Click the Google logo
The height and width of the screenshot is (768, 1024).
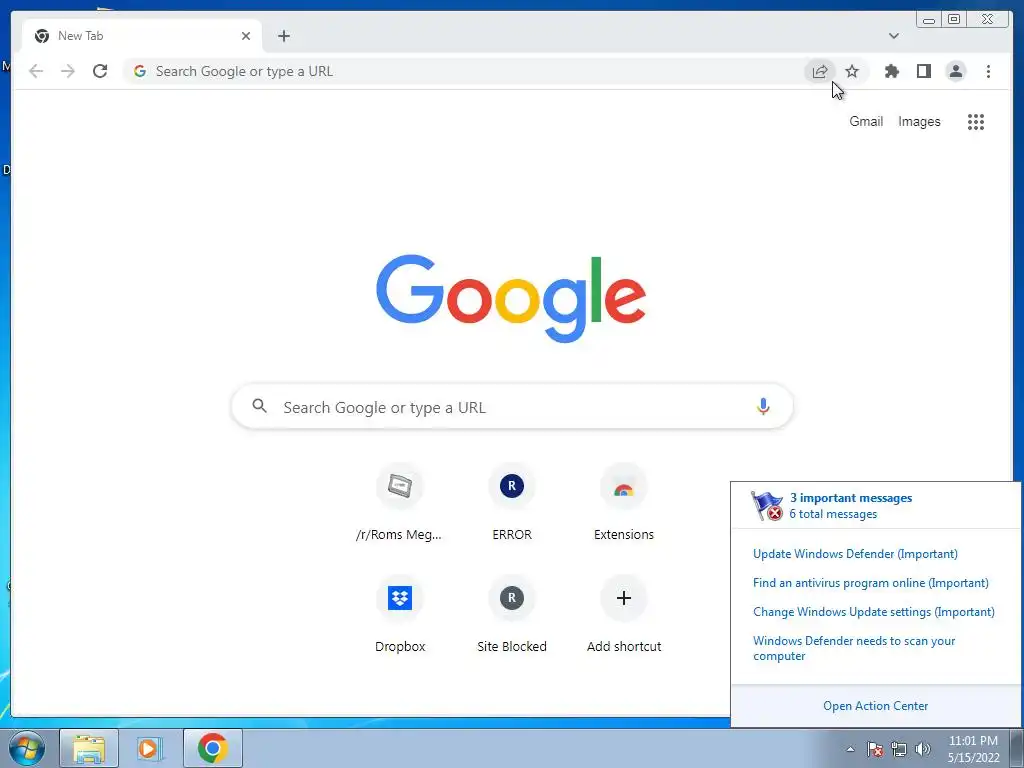(511, 298)
